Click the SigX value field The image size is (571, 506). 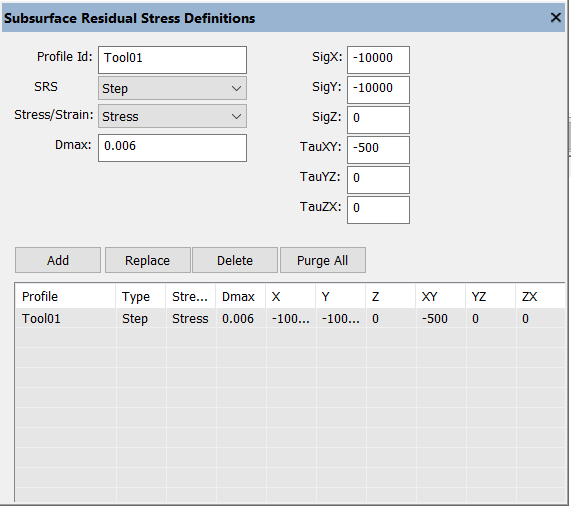tap(378, 60)
